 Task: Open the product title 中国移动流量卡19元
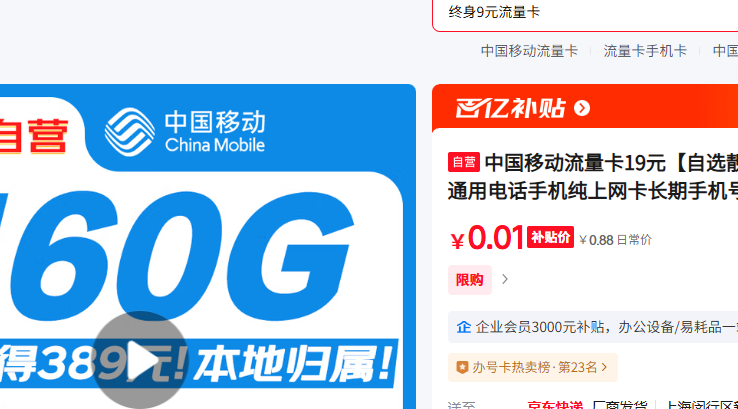click(593, 177)
